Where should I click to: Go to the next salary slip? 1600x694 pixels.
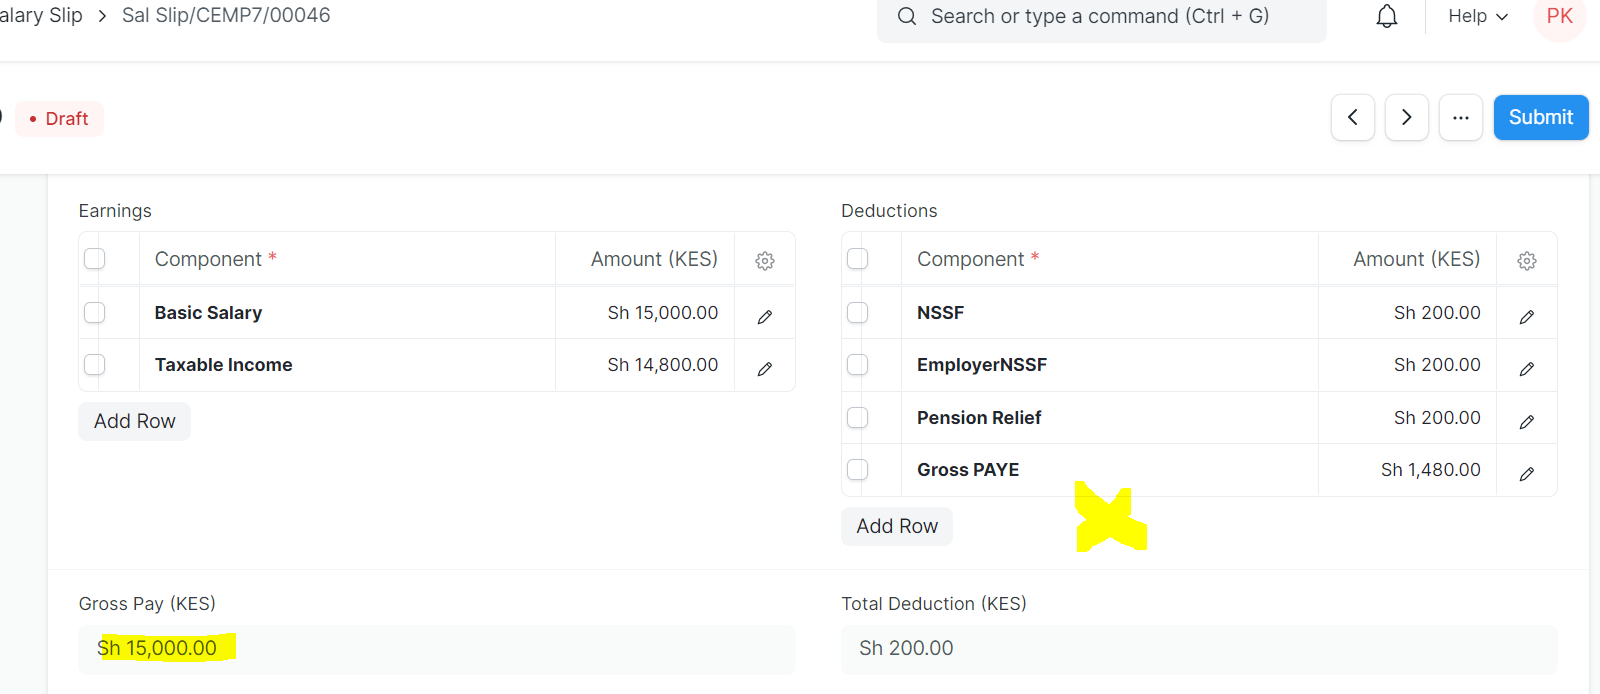point(1407,118)
